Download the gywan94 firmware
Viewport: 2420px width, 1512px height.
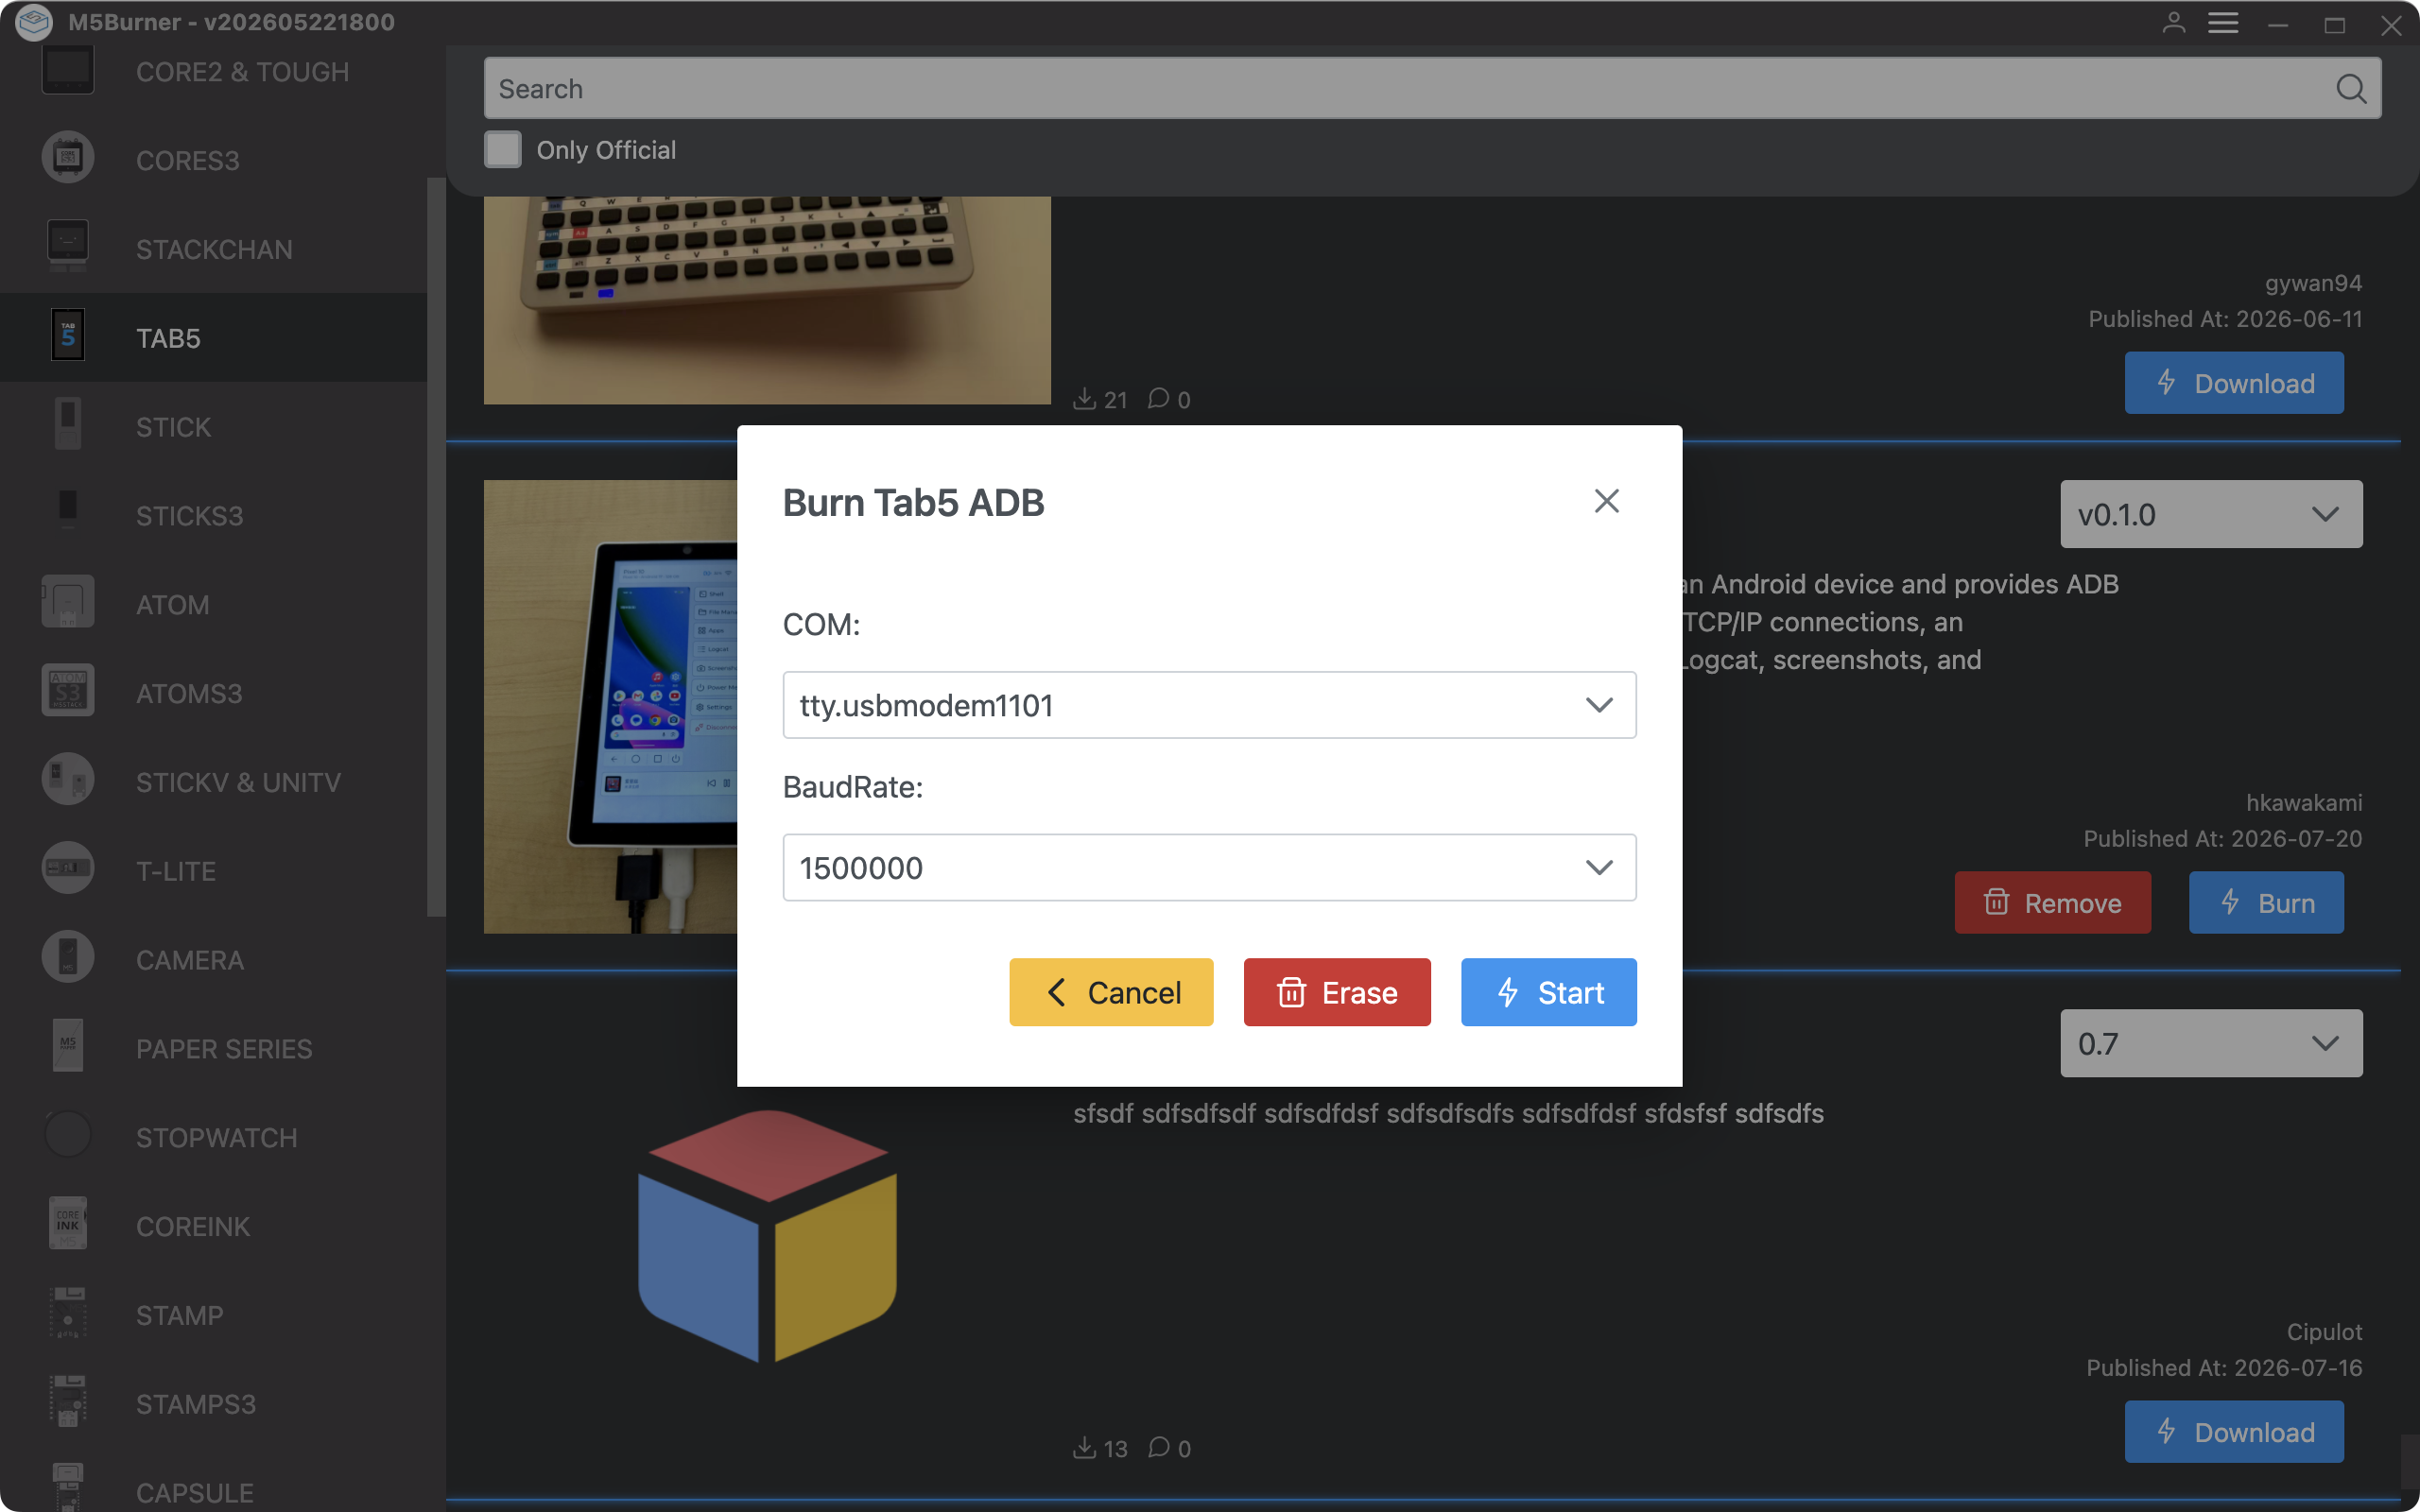(x=2234, y=382)
